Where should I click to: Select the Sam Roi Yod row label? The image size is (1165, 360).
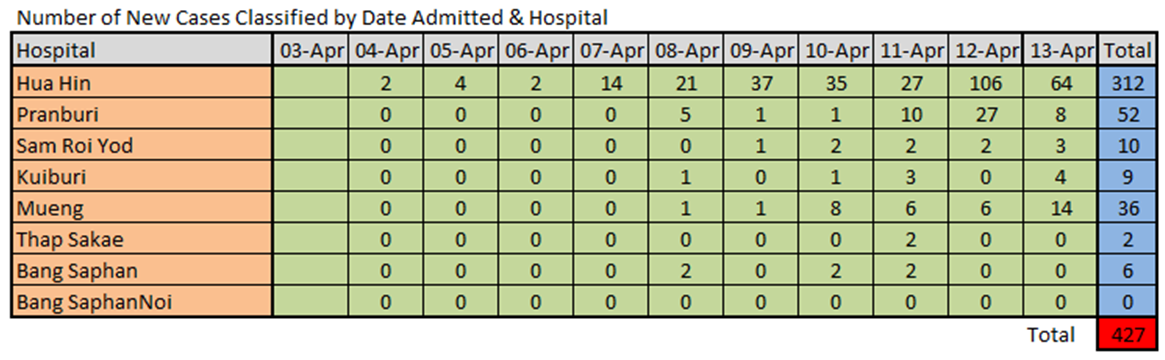point(141,146)
